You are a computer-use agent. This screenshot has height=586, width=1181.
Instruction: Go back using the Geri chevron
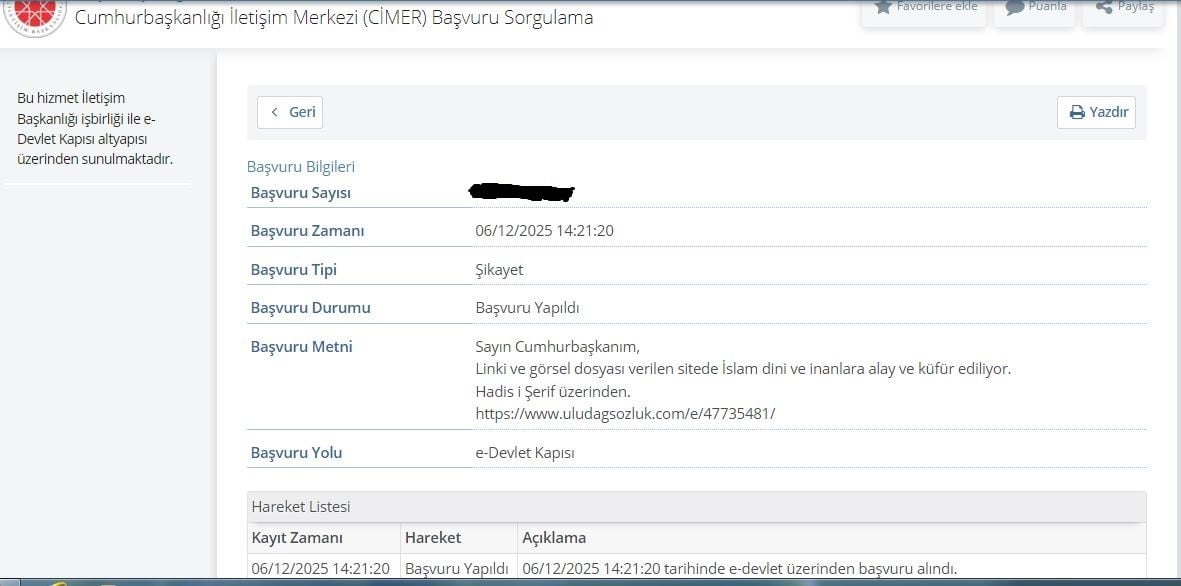point(275,112)
